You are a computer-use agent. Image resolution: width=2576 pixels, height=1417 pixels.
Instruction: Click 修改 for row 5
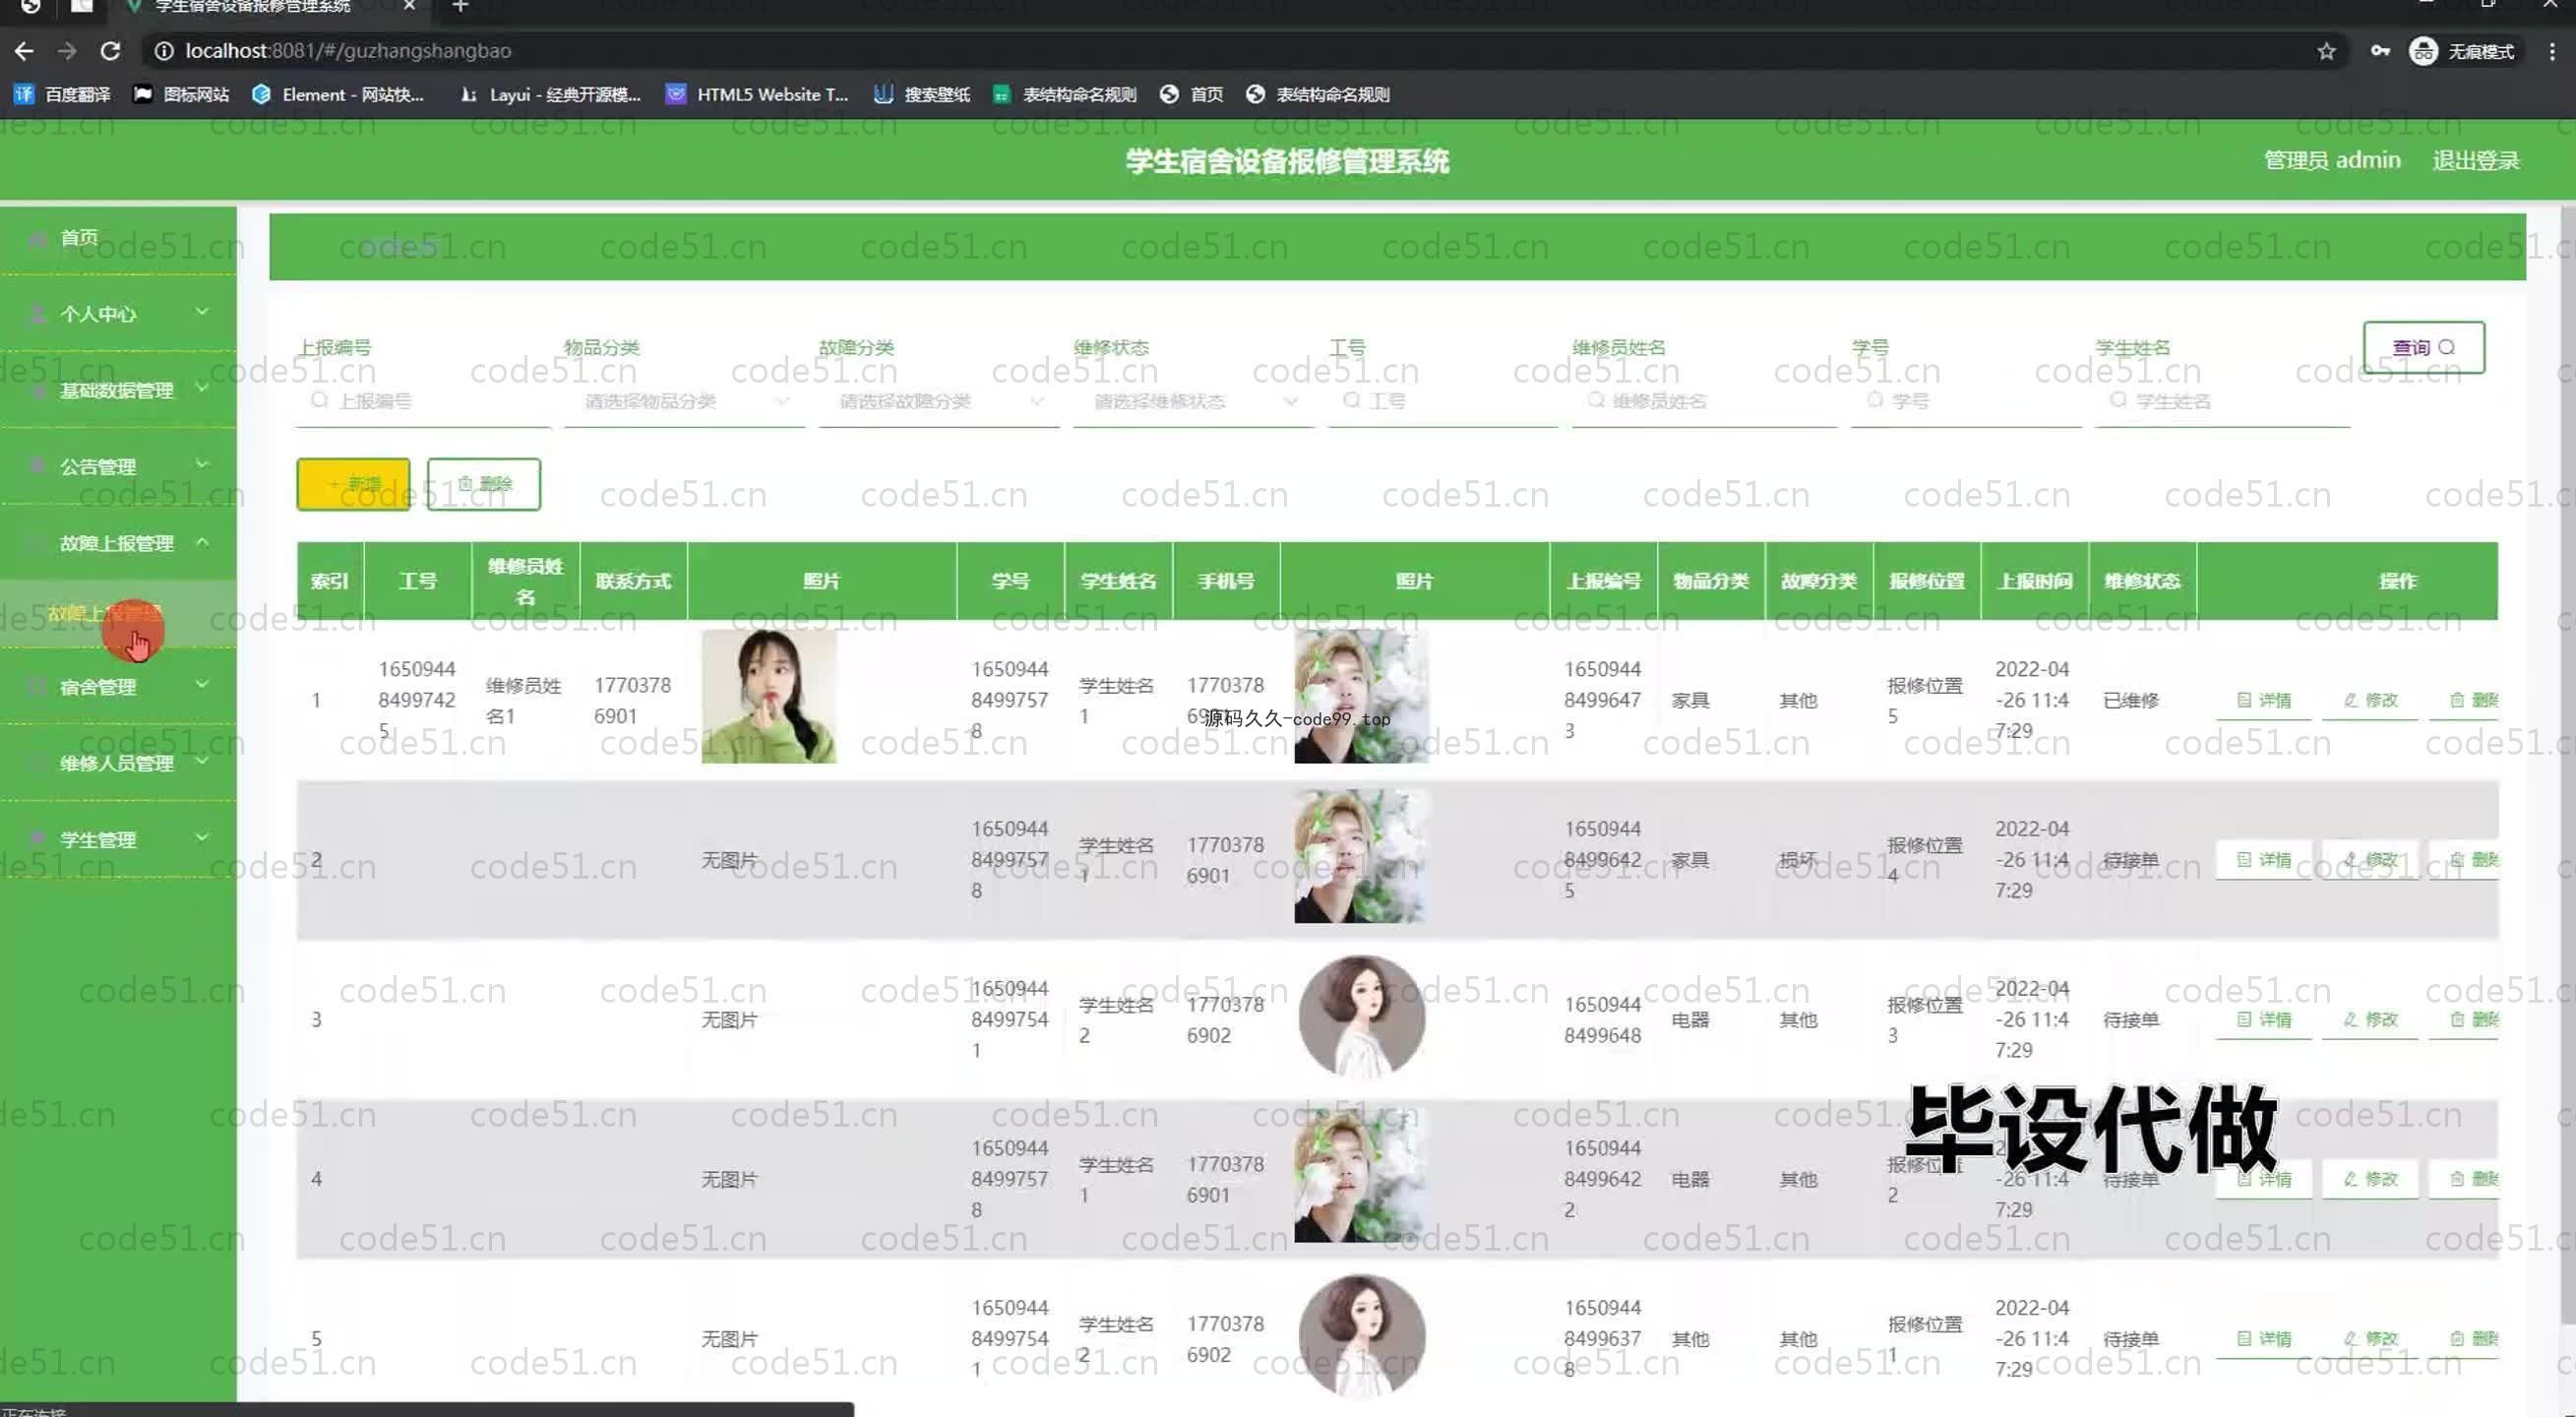point(2370,1339)
